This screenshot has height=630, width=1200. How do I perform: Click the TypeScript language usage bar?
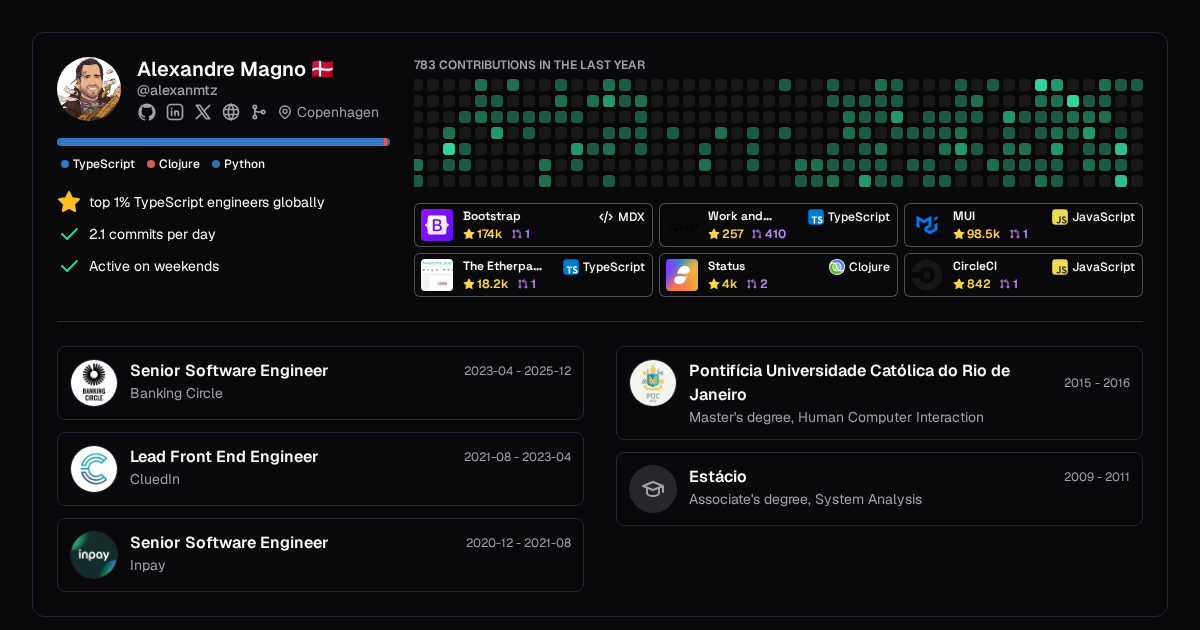(x=220, y=142)
